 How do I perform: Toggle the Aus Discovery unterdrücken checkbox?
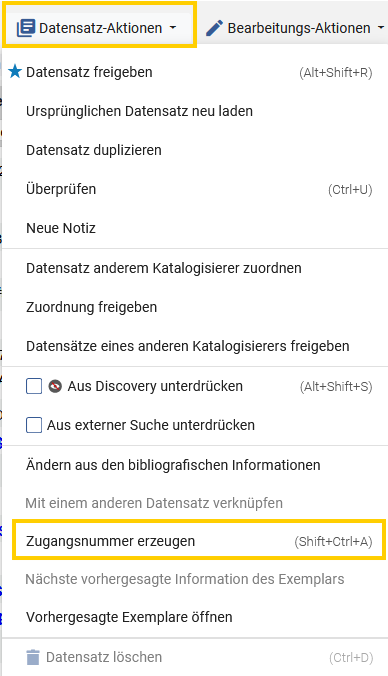pos(34,386)
